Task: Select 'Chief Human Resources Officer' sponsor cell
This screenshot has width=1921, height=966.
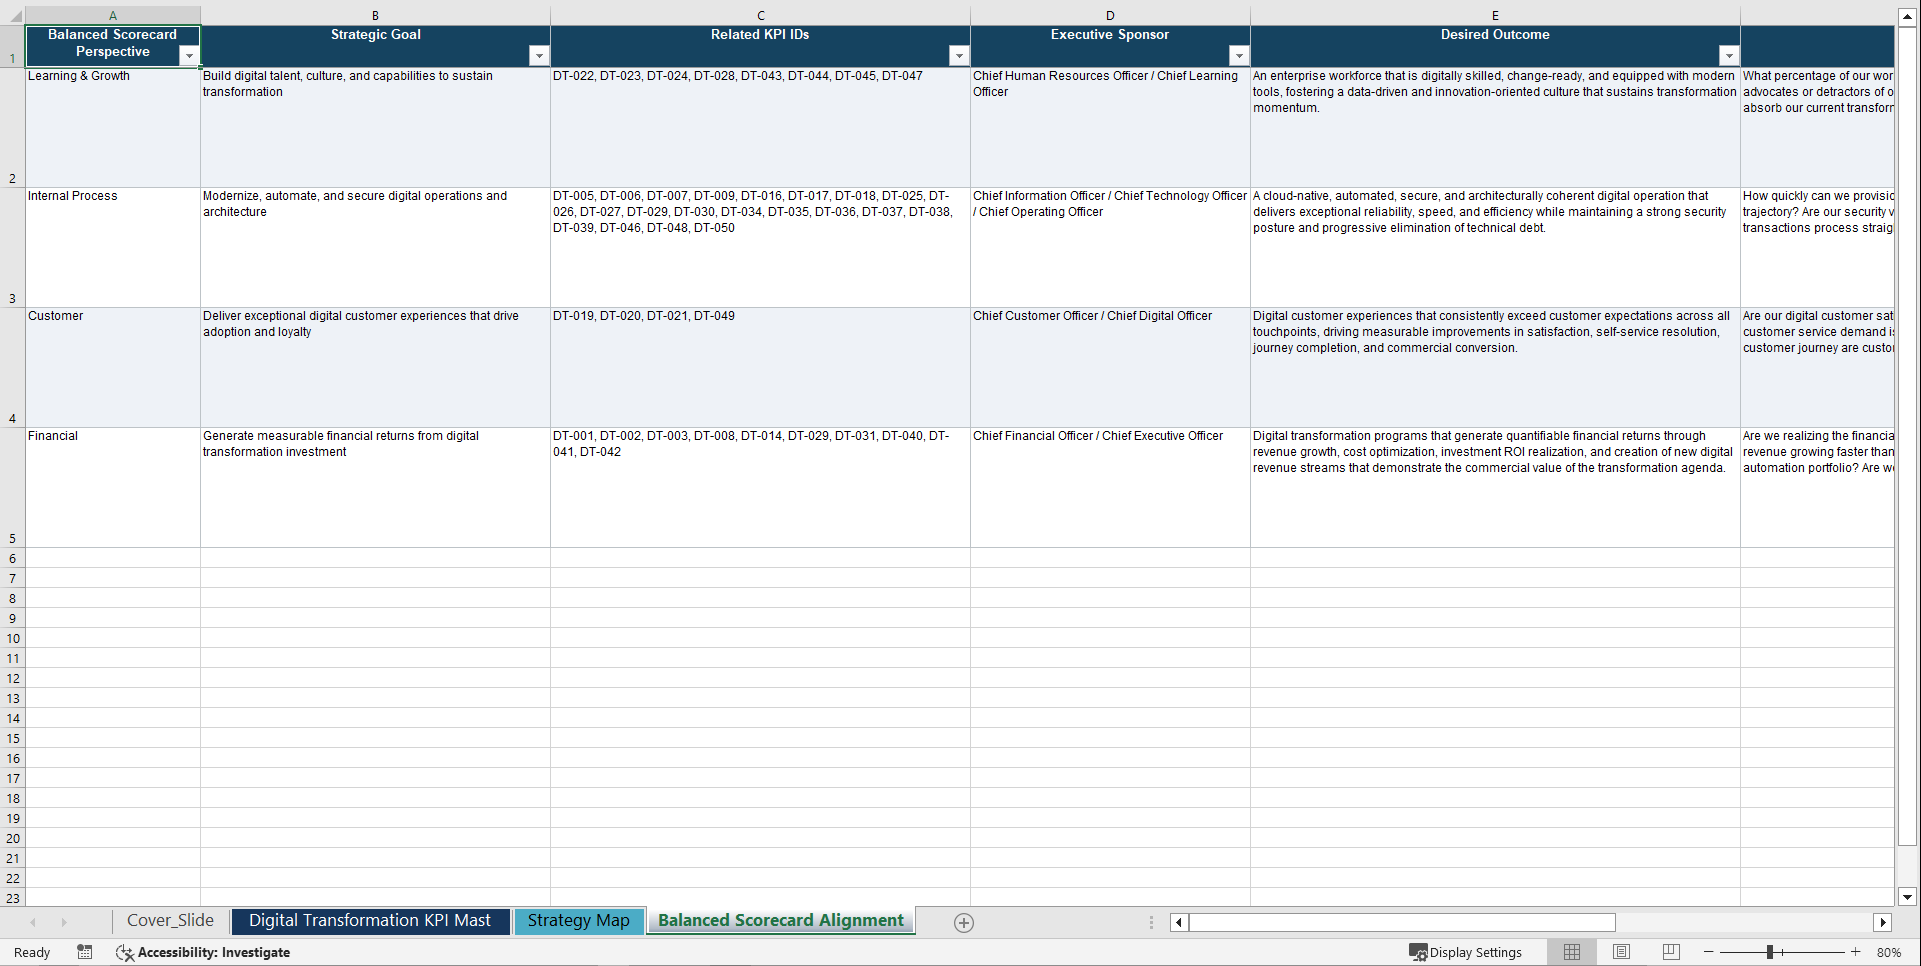Action: tap(1110, 127)
